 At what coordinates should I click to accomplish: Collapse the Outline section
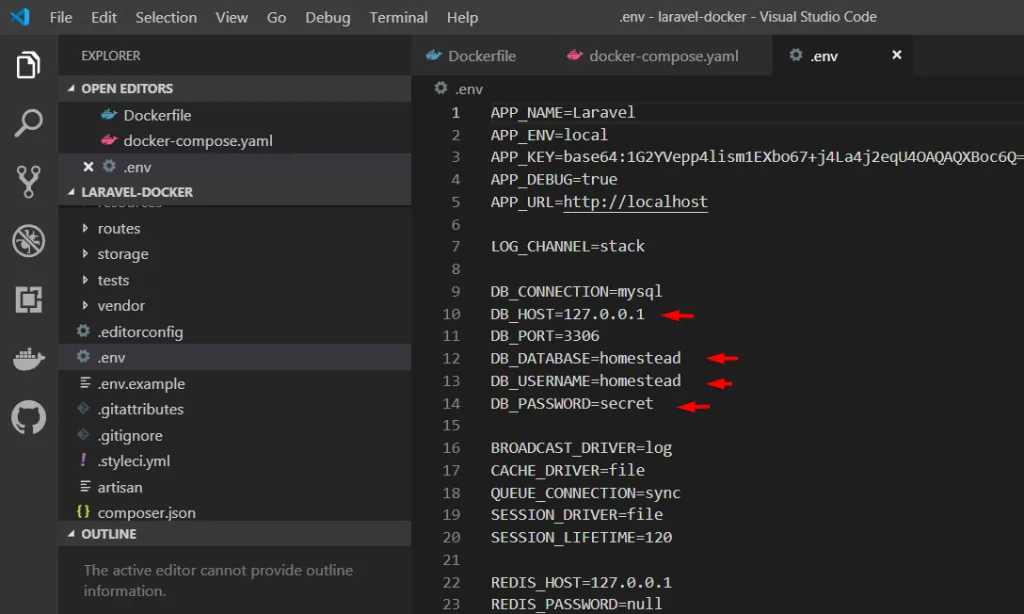(x=71, y=534)
